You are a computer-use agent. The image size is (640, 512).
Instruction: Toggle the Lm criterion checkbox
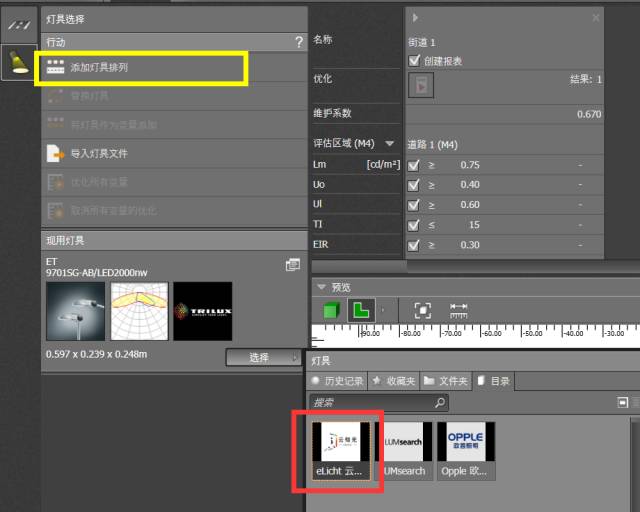pyautogui.click(x=413, y=165)
